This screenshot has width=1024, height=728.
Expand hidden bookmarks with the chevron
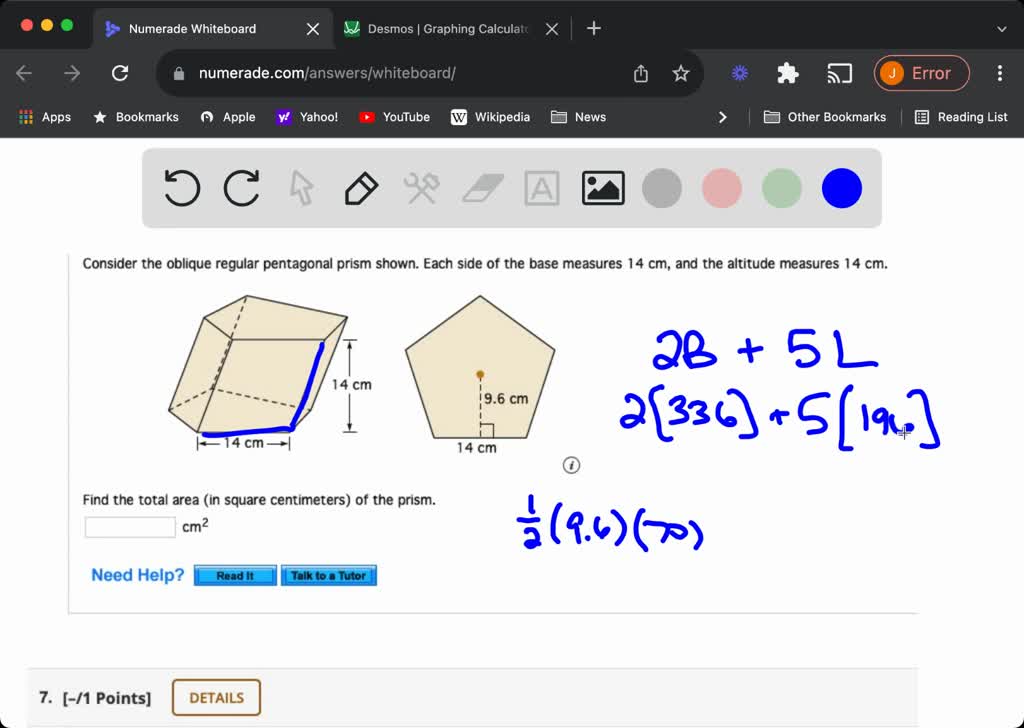(x=723, y=117)
